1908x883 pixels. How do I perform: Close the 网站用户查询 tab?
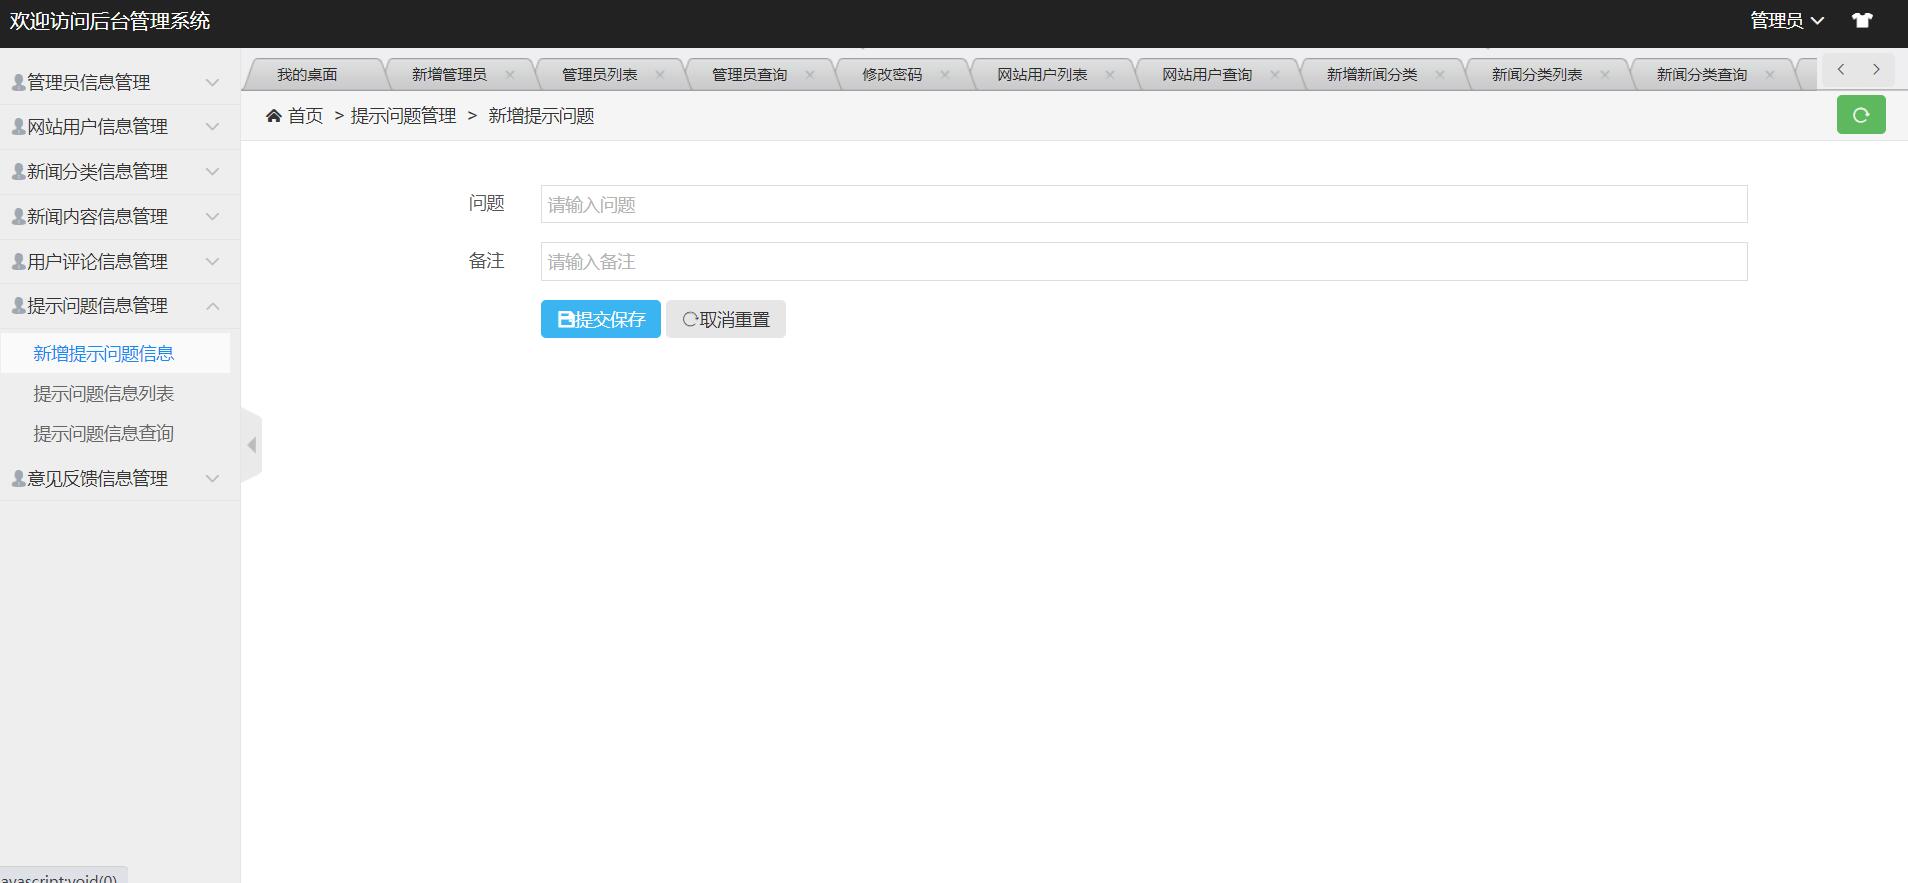1275,74
